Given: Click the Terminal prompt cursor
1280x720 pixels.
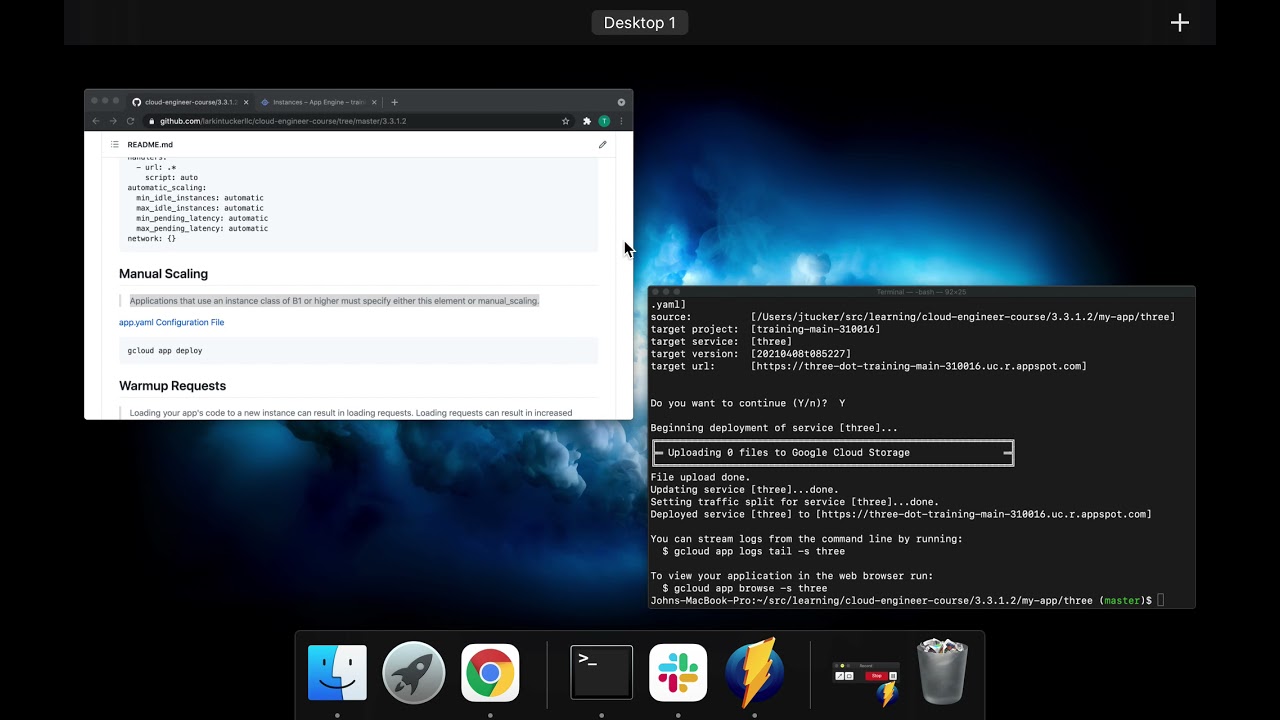Looking at the screenshot, I should coord(1161,601).
